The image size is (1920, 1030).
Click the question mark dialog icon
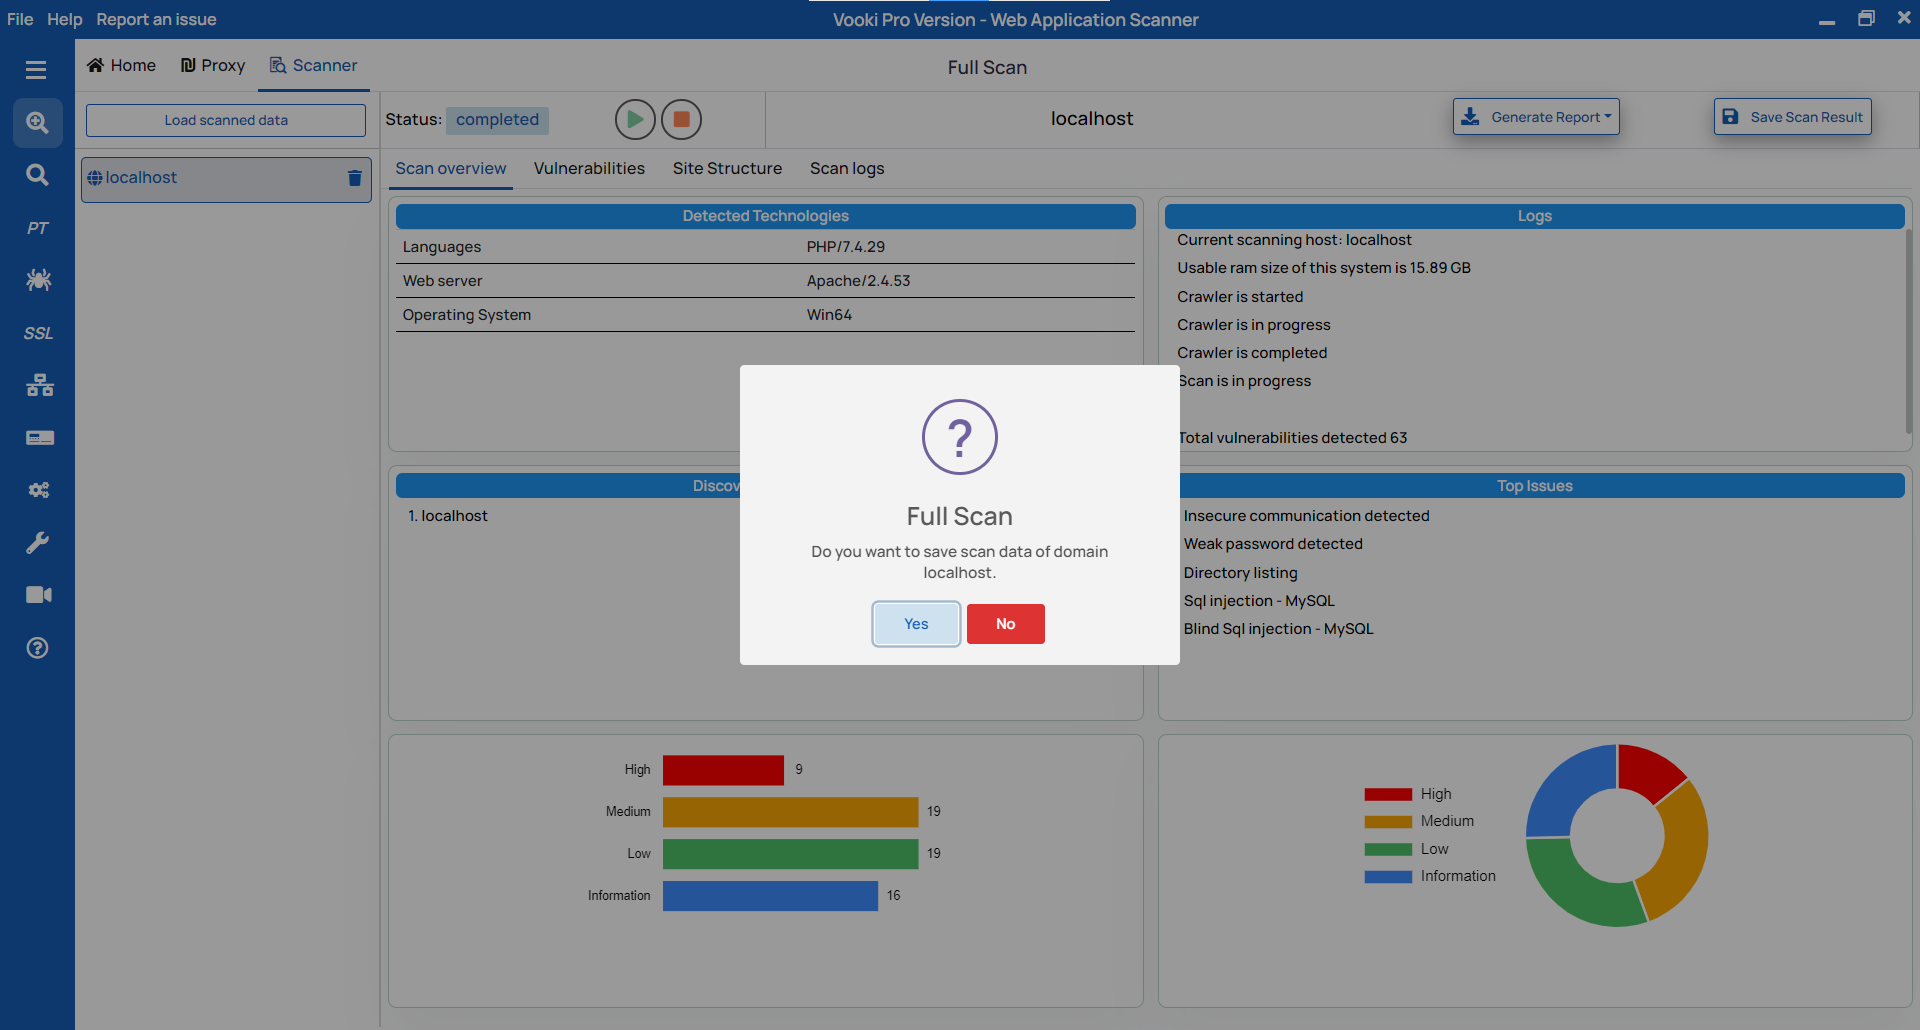(x=960, y=437)
